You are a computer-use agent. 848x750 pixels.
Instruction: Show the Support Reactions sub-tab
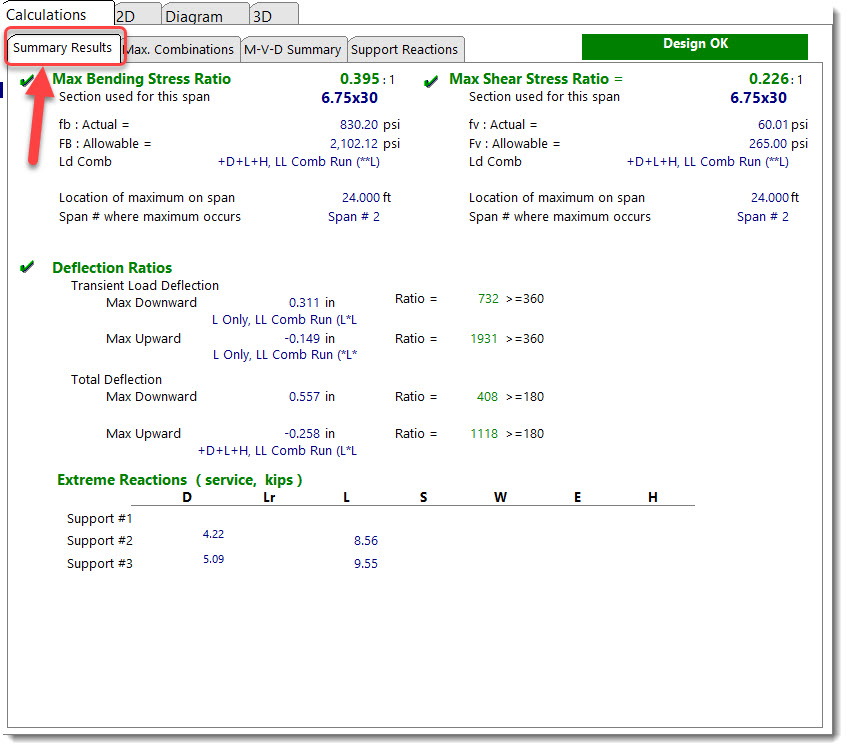(x=404, y=49)
